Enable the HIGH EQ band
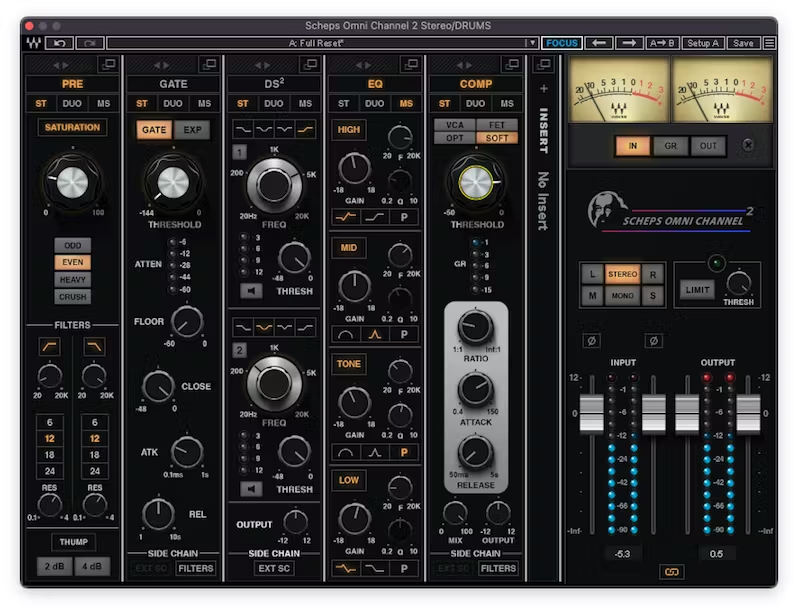This screenshot has height=612, width=798. pyautogui.click(x=349, y=130)
